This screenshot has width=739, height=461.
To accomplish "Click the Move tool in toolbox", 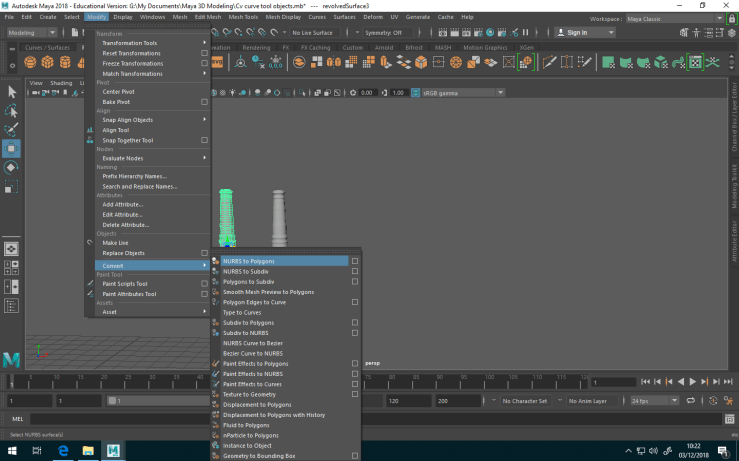I will [12, 149].
